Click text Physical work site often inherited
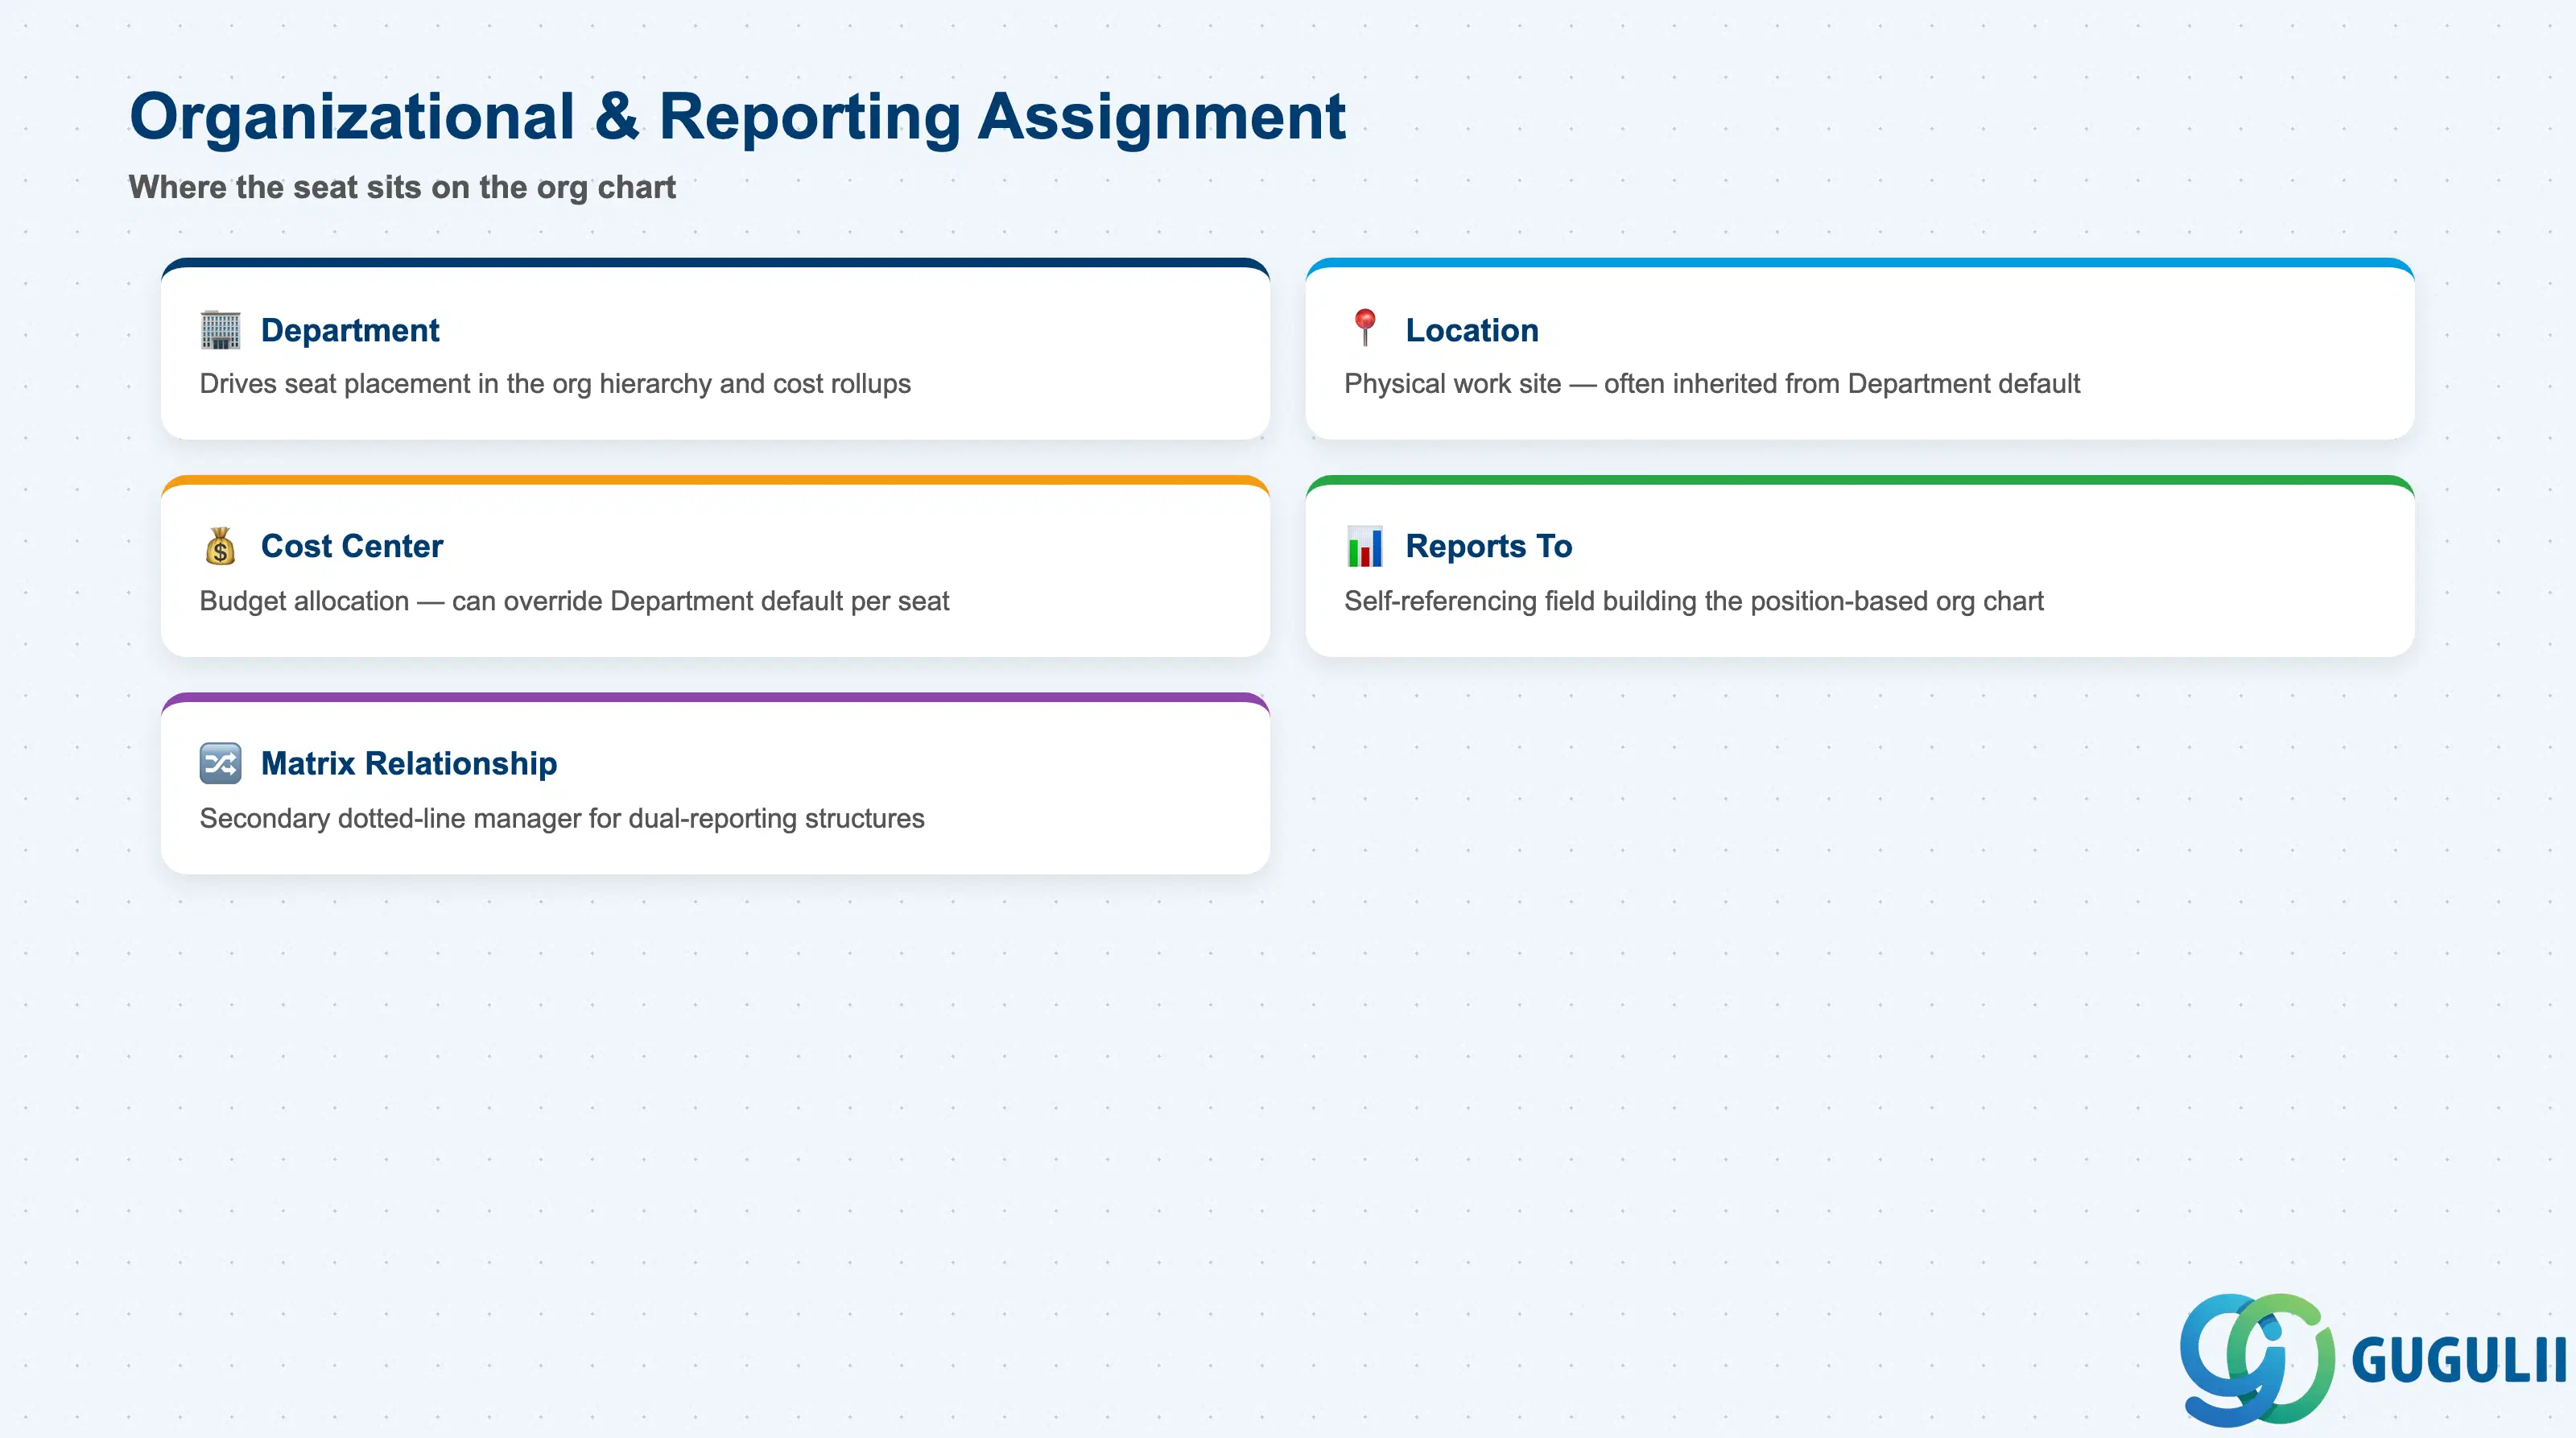The image size is (2576, 1438). click(x=1712, y=384)
